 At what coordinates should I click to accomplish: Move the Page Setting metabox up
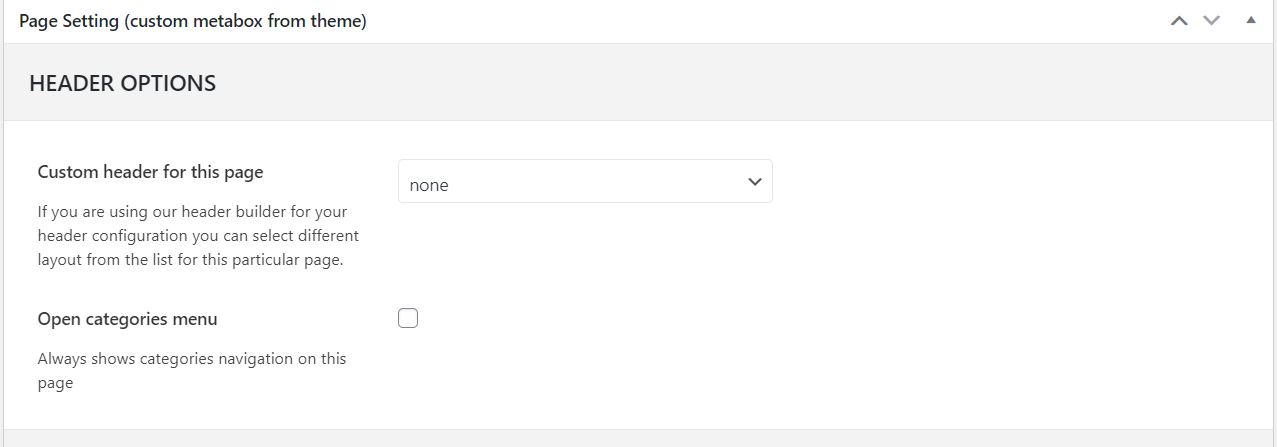pos(1179,21)
